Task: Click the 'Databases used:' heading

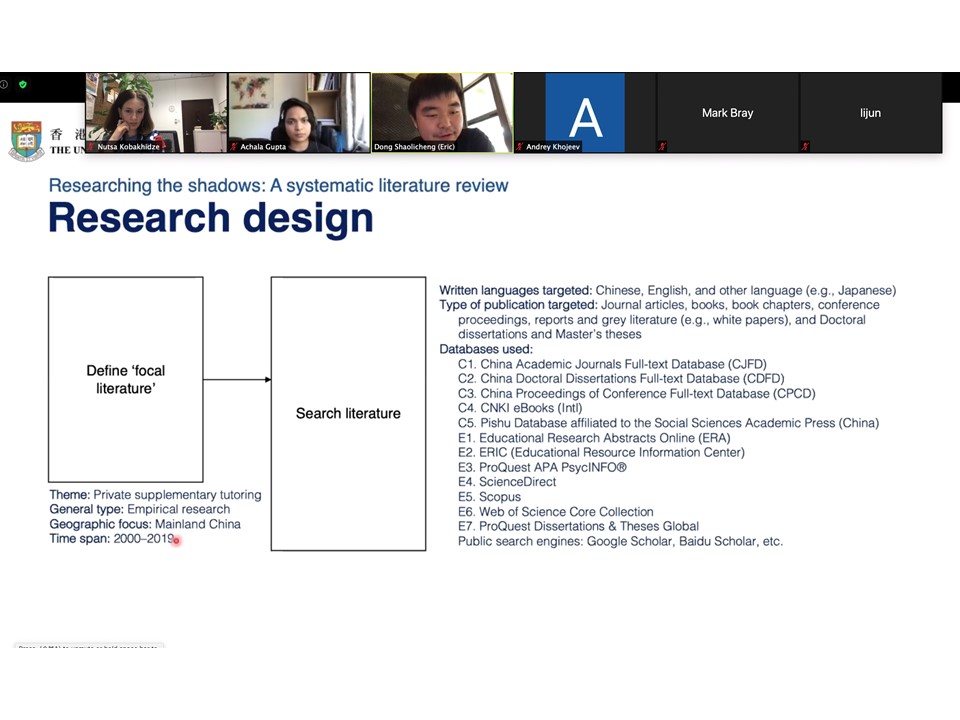Action: click(486, 349)
